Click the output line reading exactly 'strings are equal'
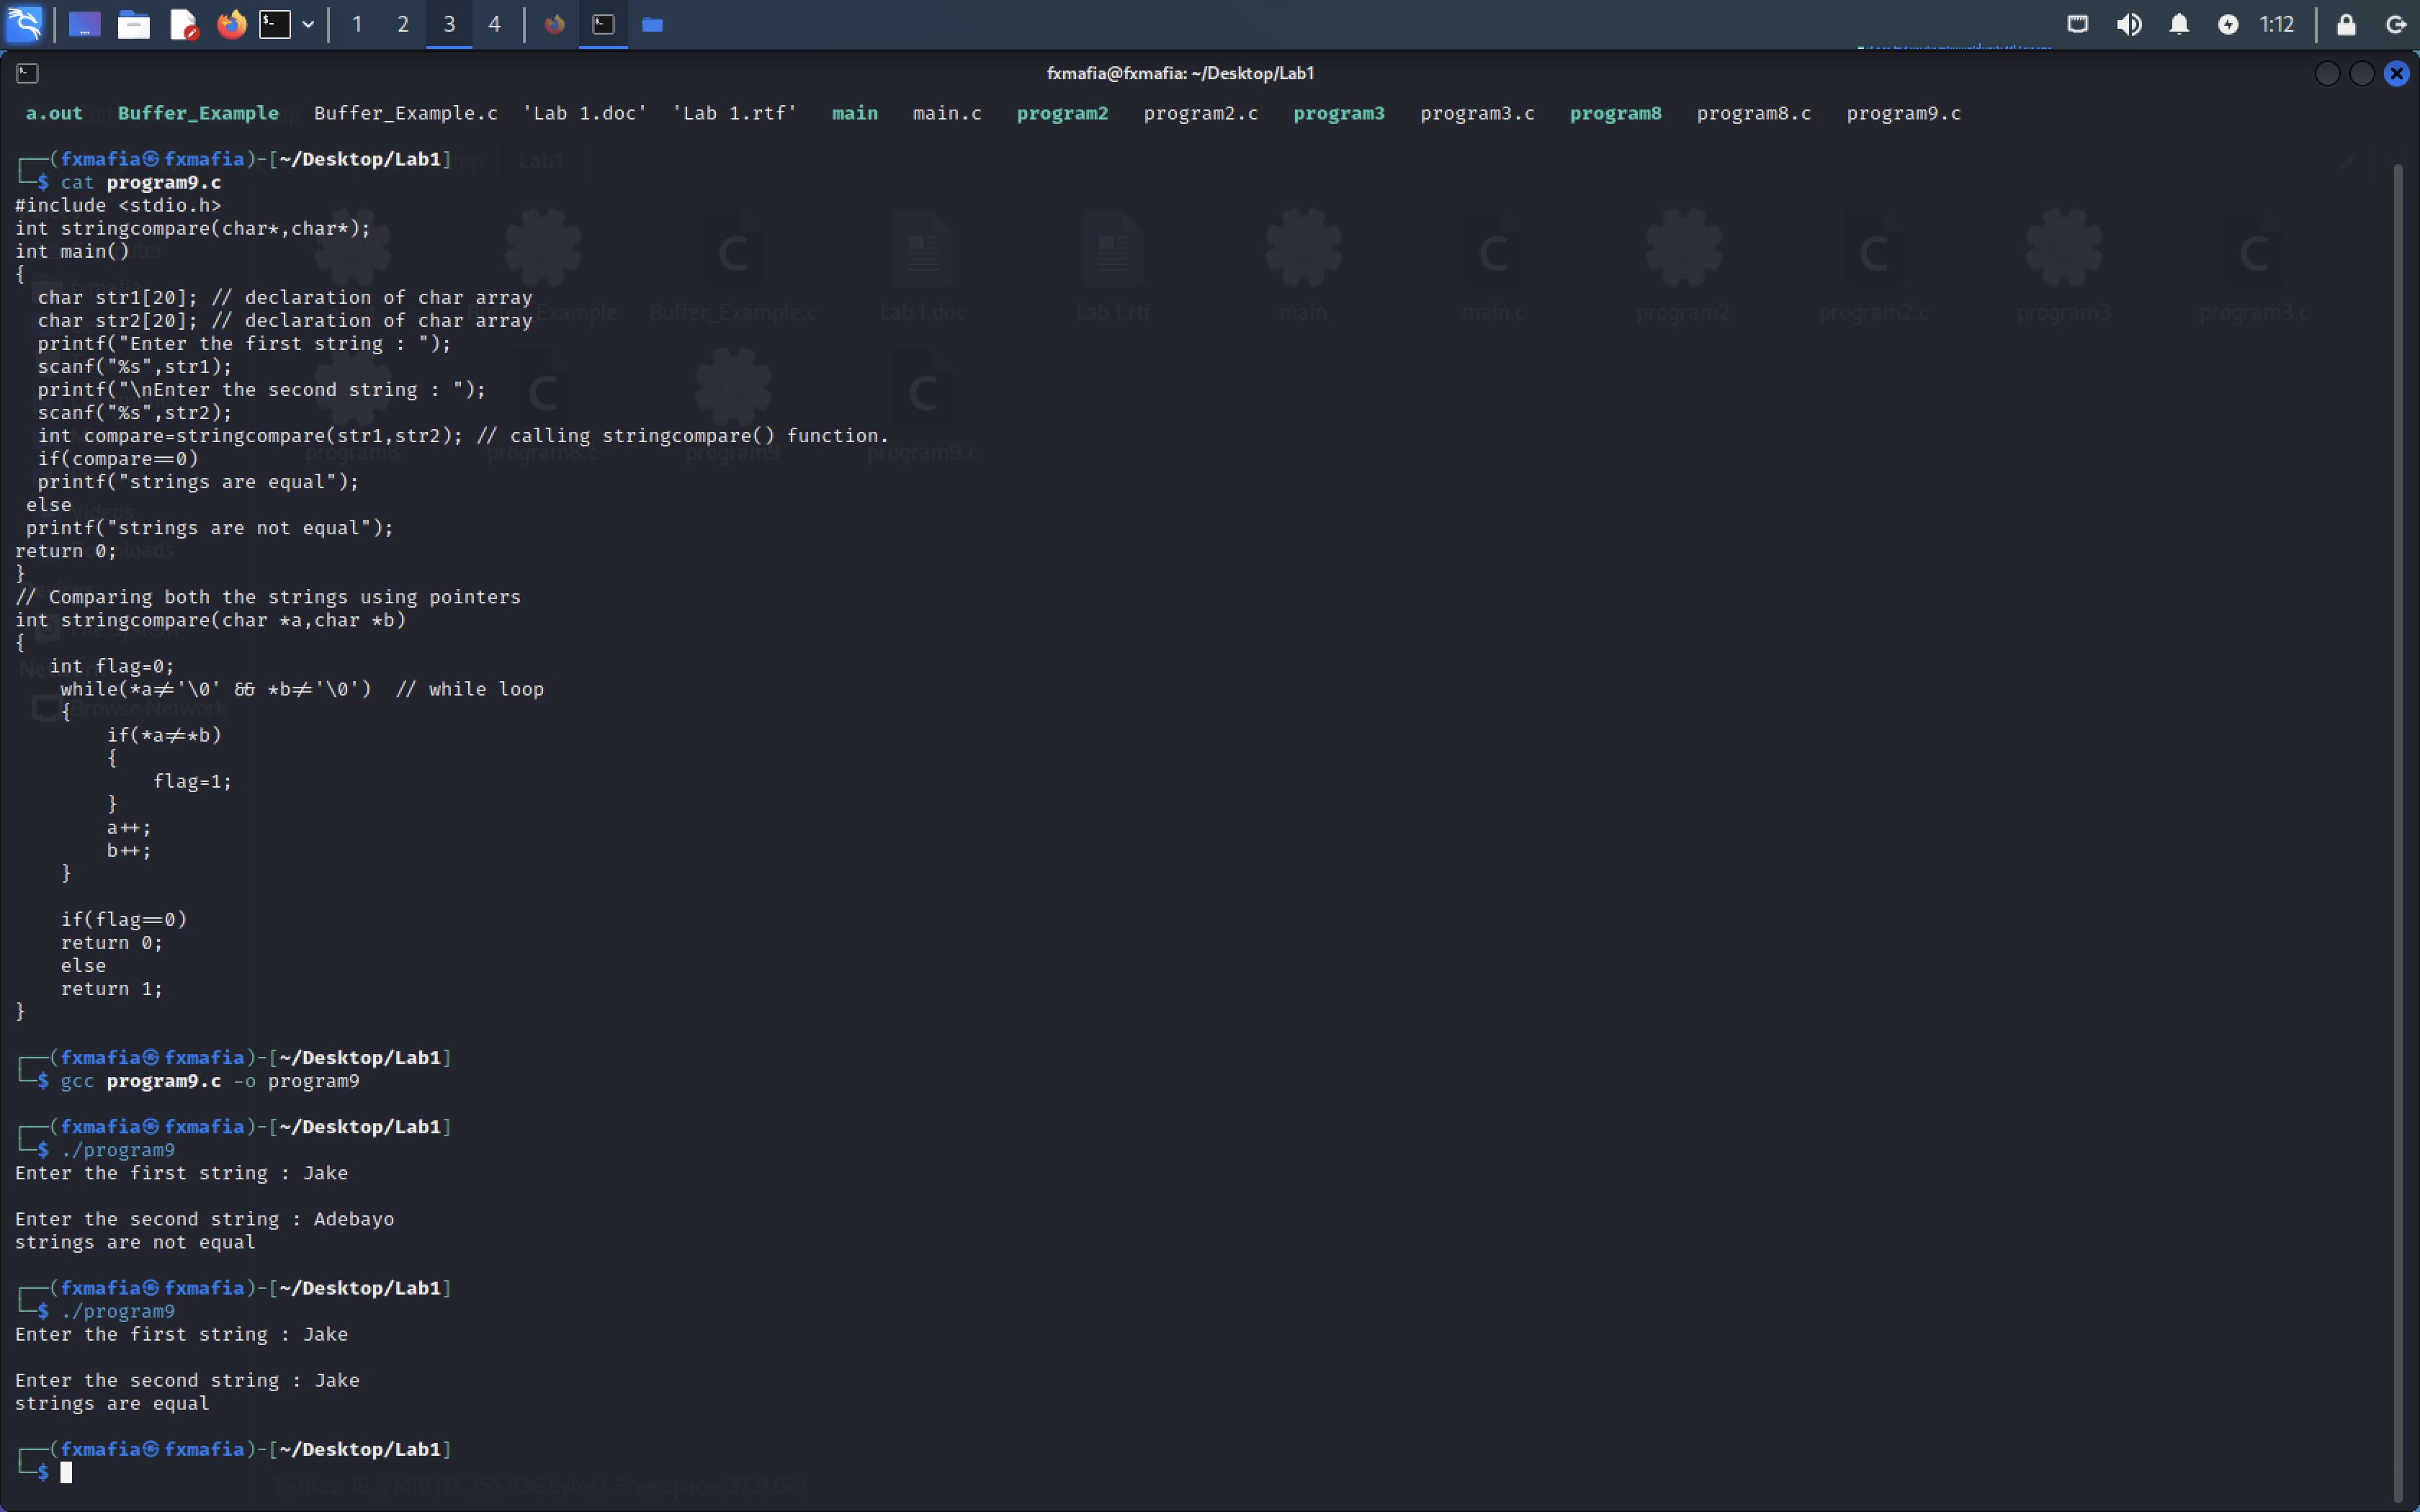 pyautogui.click(x=112, y=1403)
